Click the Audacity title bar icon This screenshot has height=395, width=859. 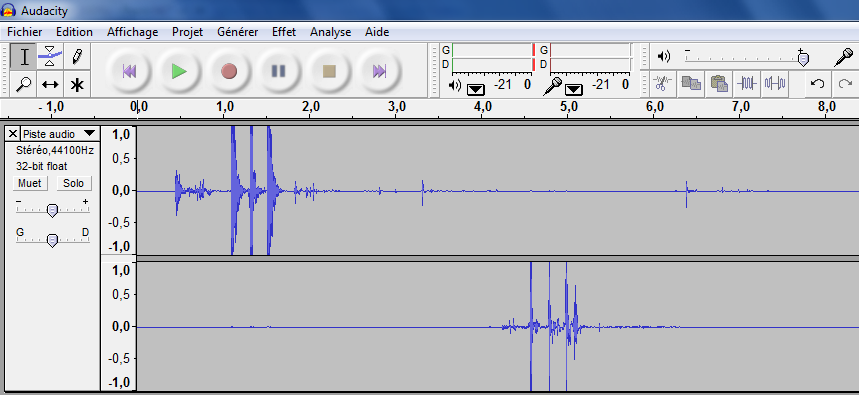pyautogui.click(x=9, y=10)
